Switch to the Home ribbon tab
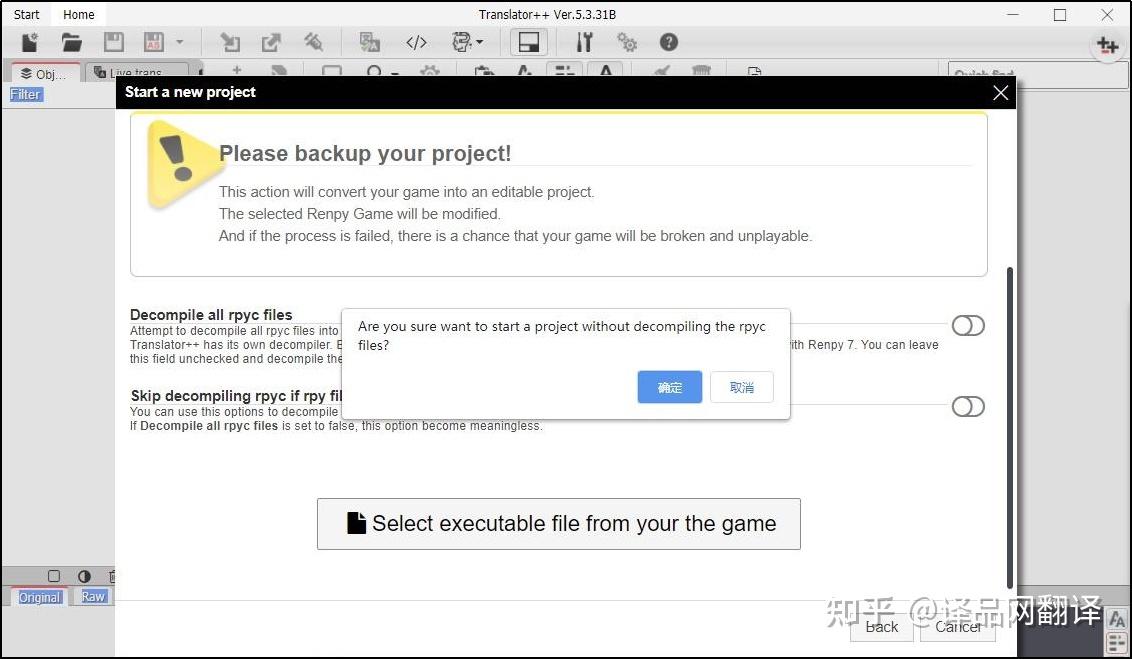This screenshot has width=1132, height=659. coord(79,14)
